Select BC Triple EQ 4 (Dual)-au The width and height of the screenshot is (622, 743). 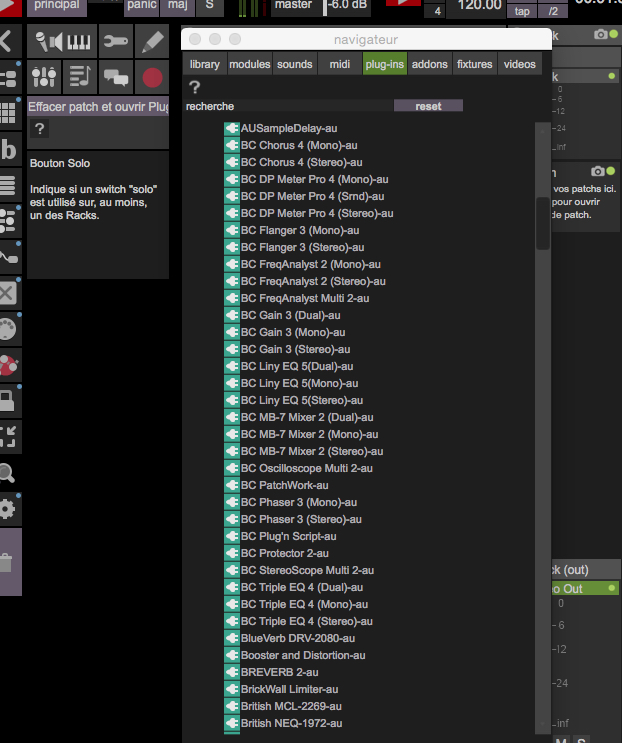pyautogui.click(x=302, y=587)
